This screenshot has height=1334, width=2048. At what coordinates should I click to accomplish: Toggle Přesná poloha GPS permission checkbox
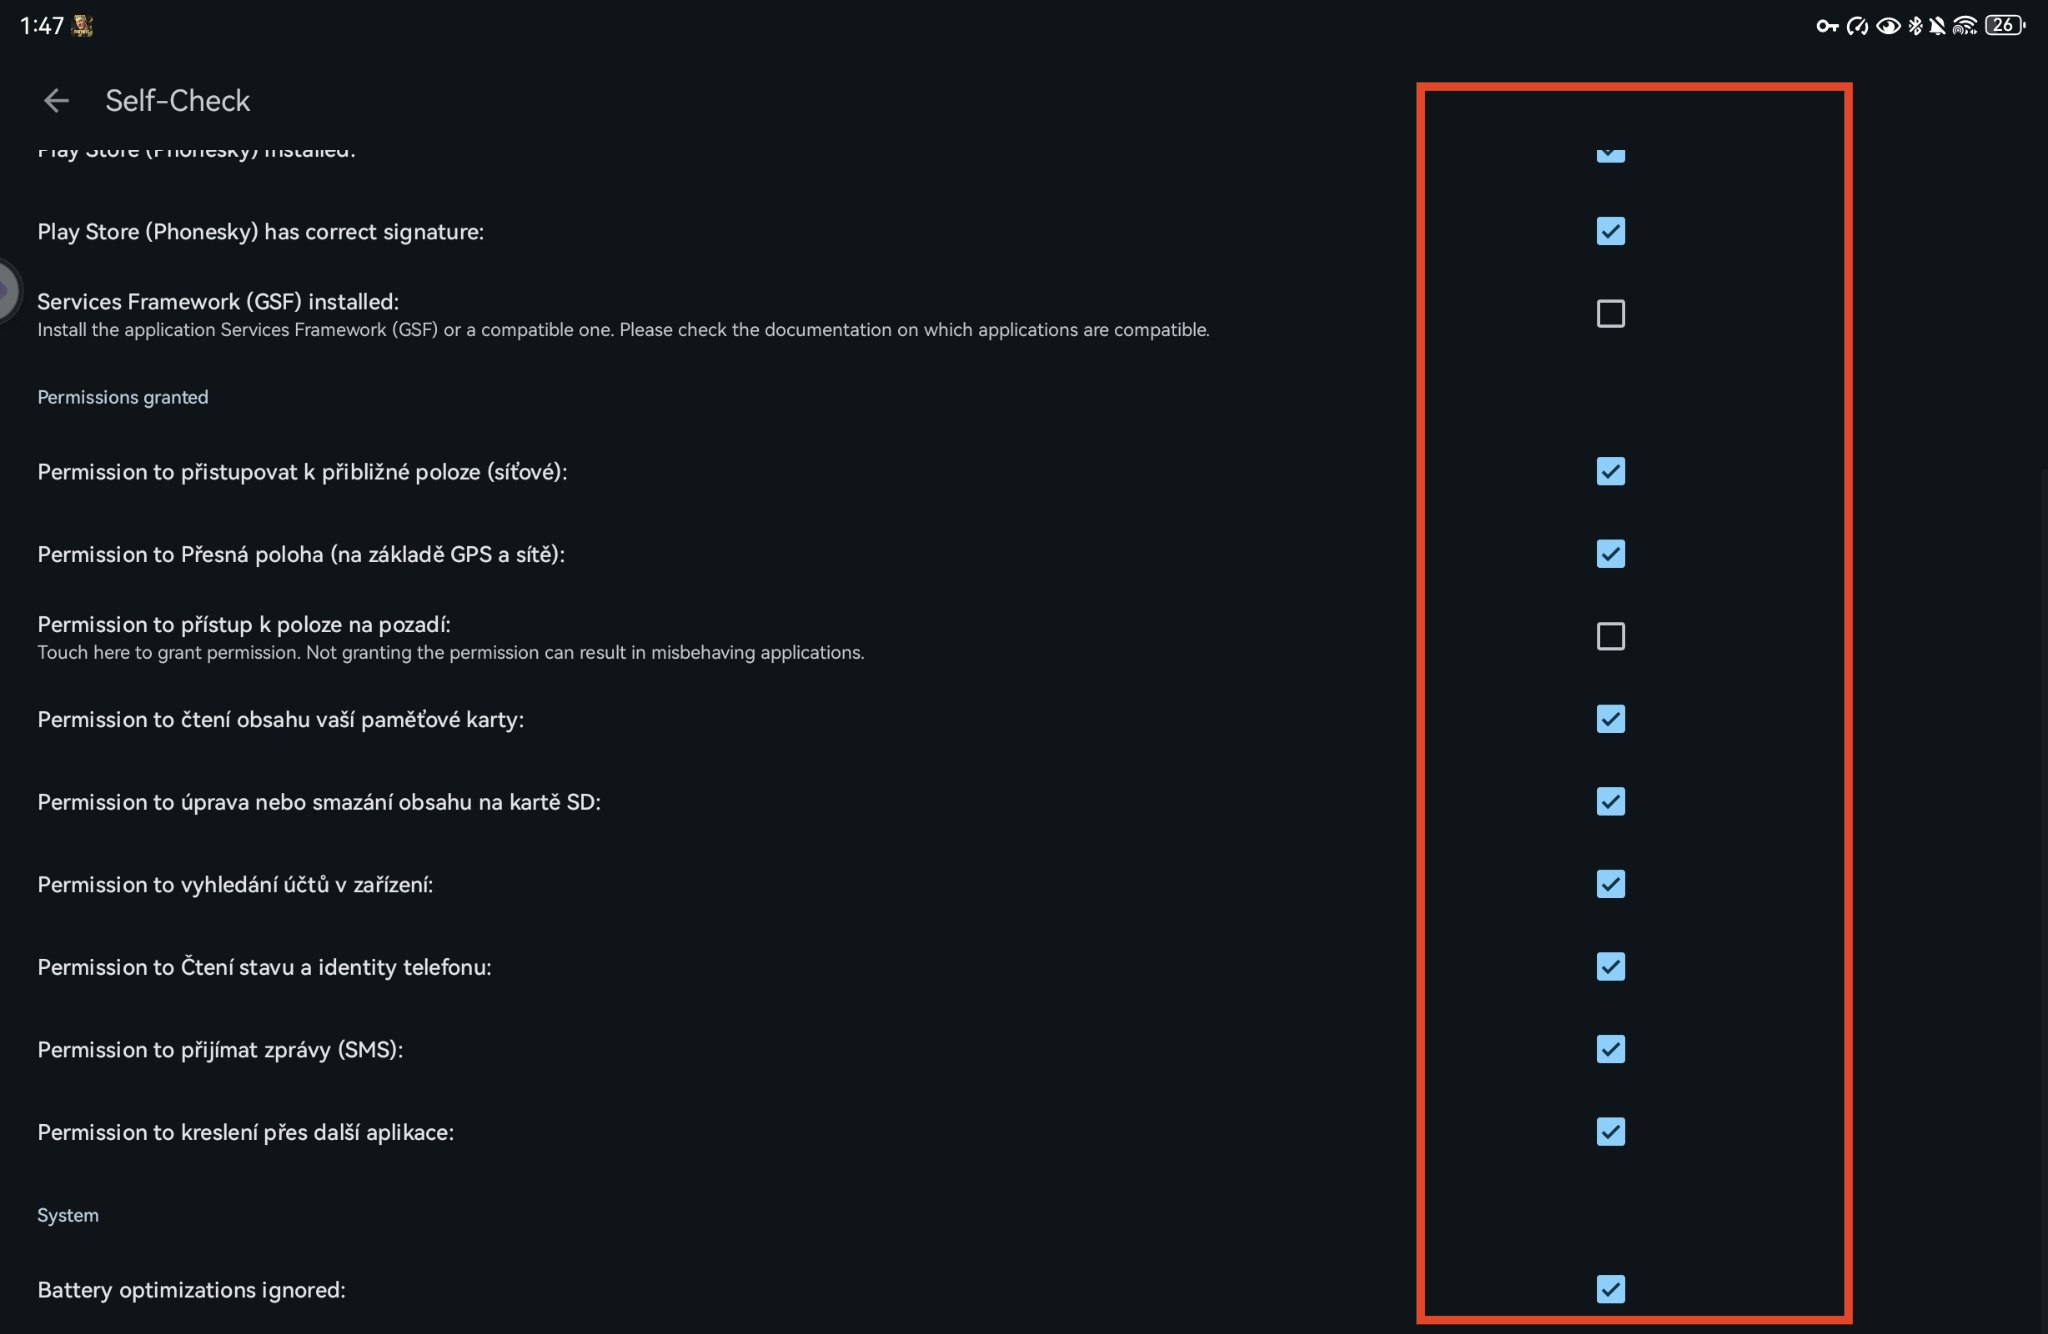1610,554
